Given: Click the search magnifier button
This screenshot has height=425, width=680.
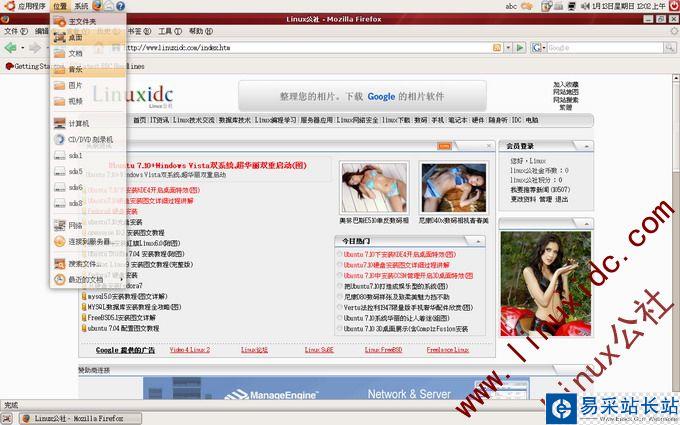Looking at the screenshot, I should [x=670, y=47].
